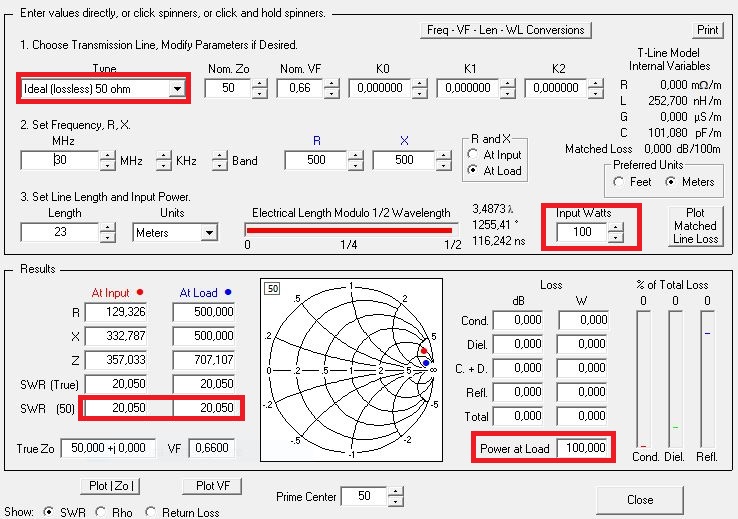The width and height of the screenshot is (738, 519).
Task: Choose Meters as preferred units
Action: (671, 182)
